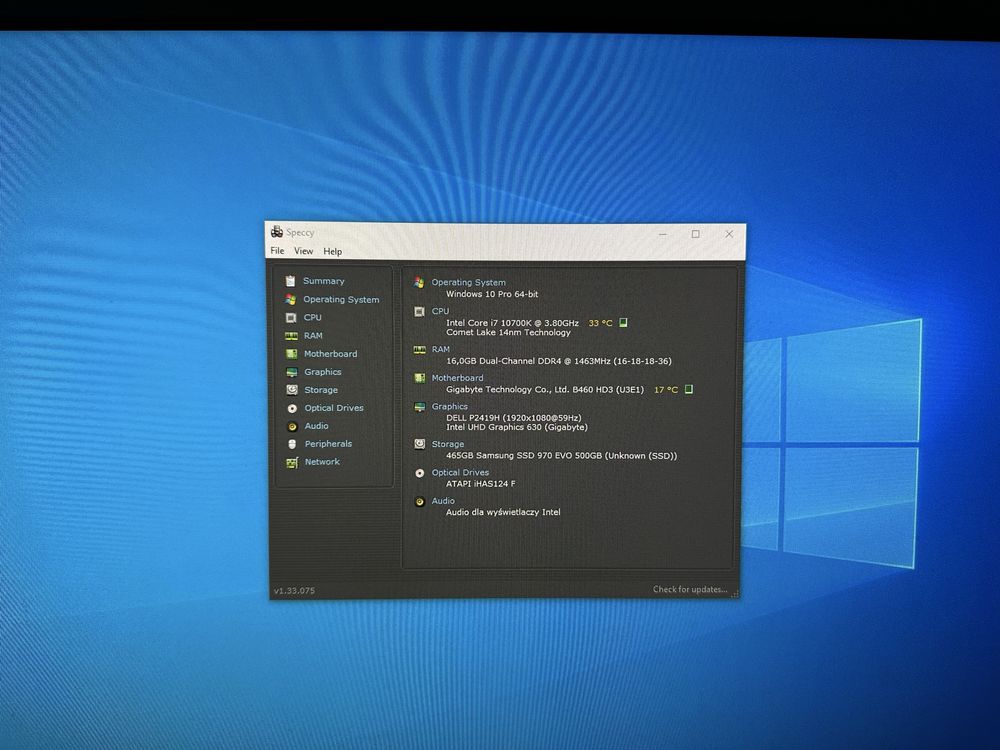The image size is (1000, 750).
Task: Select the Graphics label in sidebar
Action: (x=323, y=372)
